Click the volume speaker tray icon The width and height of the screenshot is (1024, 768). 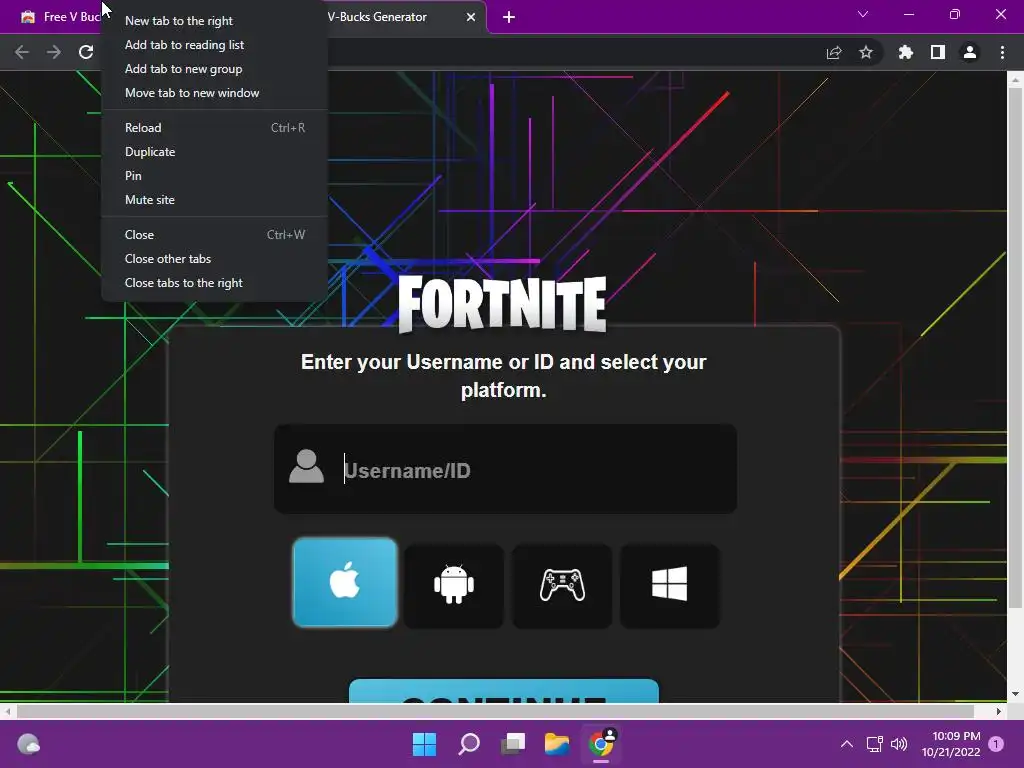[899, 744]
